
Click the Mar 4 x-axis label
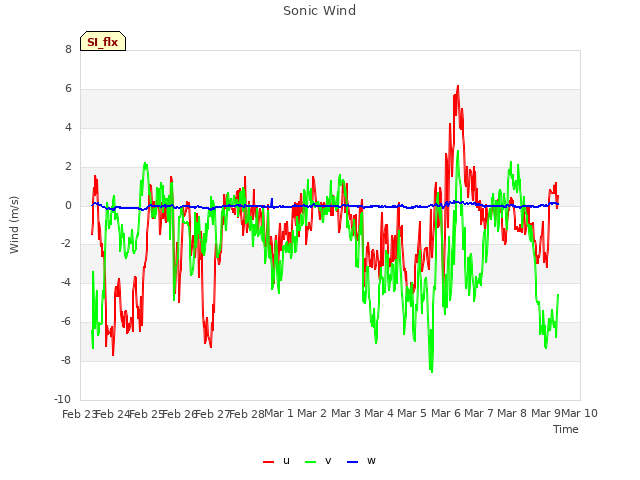pos(379,413)
